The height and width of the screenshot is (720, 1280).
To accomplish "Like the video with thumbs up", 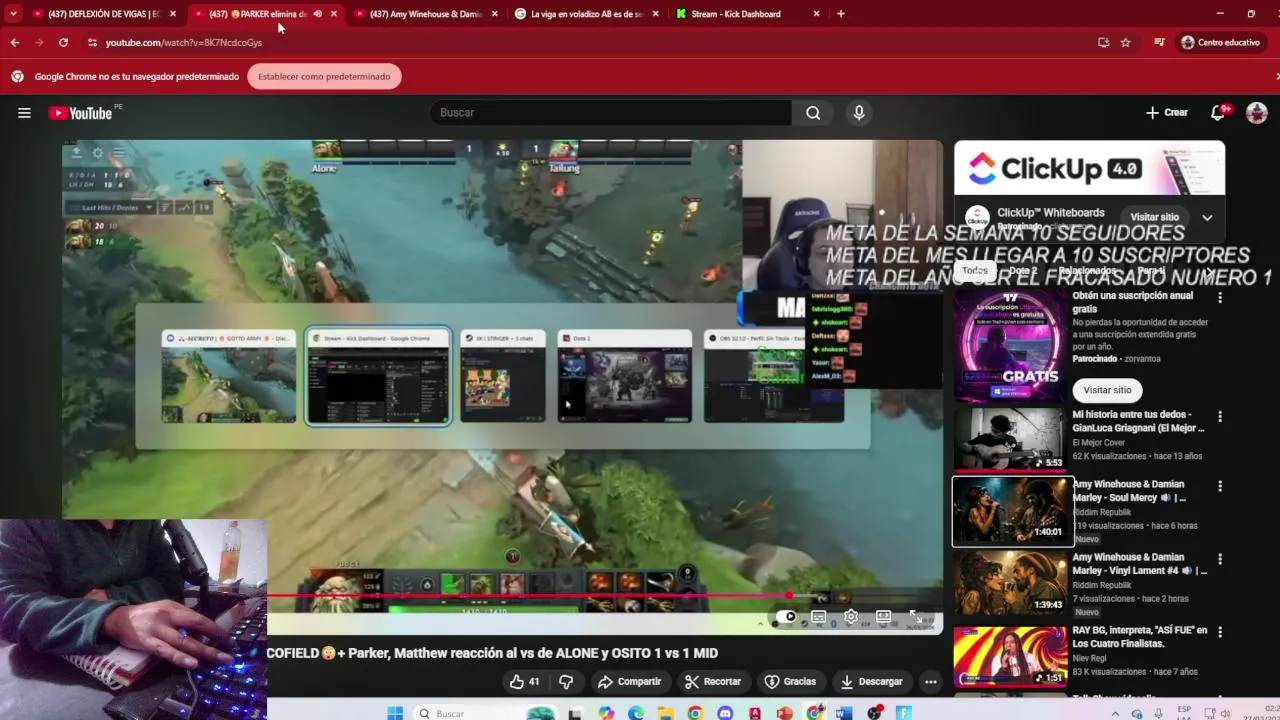I will click(524, 681).
